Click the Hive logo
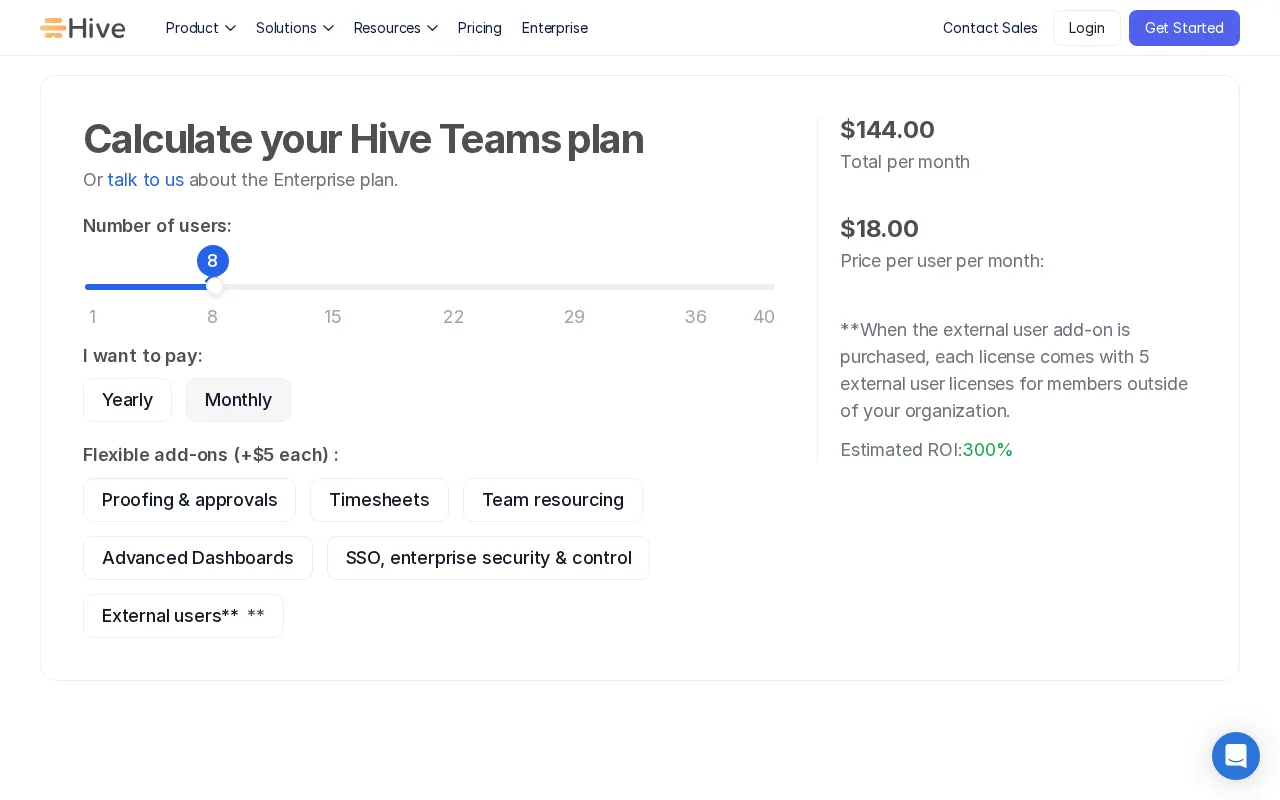 click(x=83, y=28)
